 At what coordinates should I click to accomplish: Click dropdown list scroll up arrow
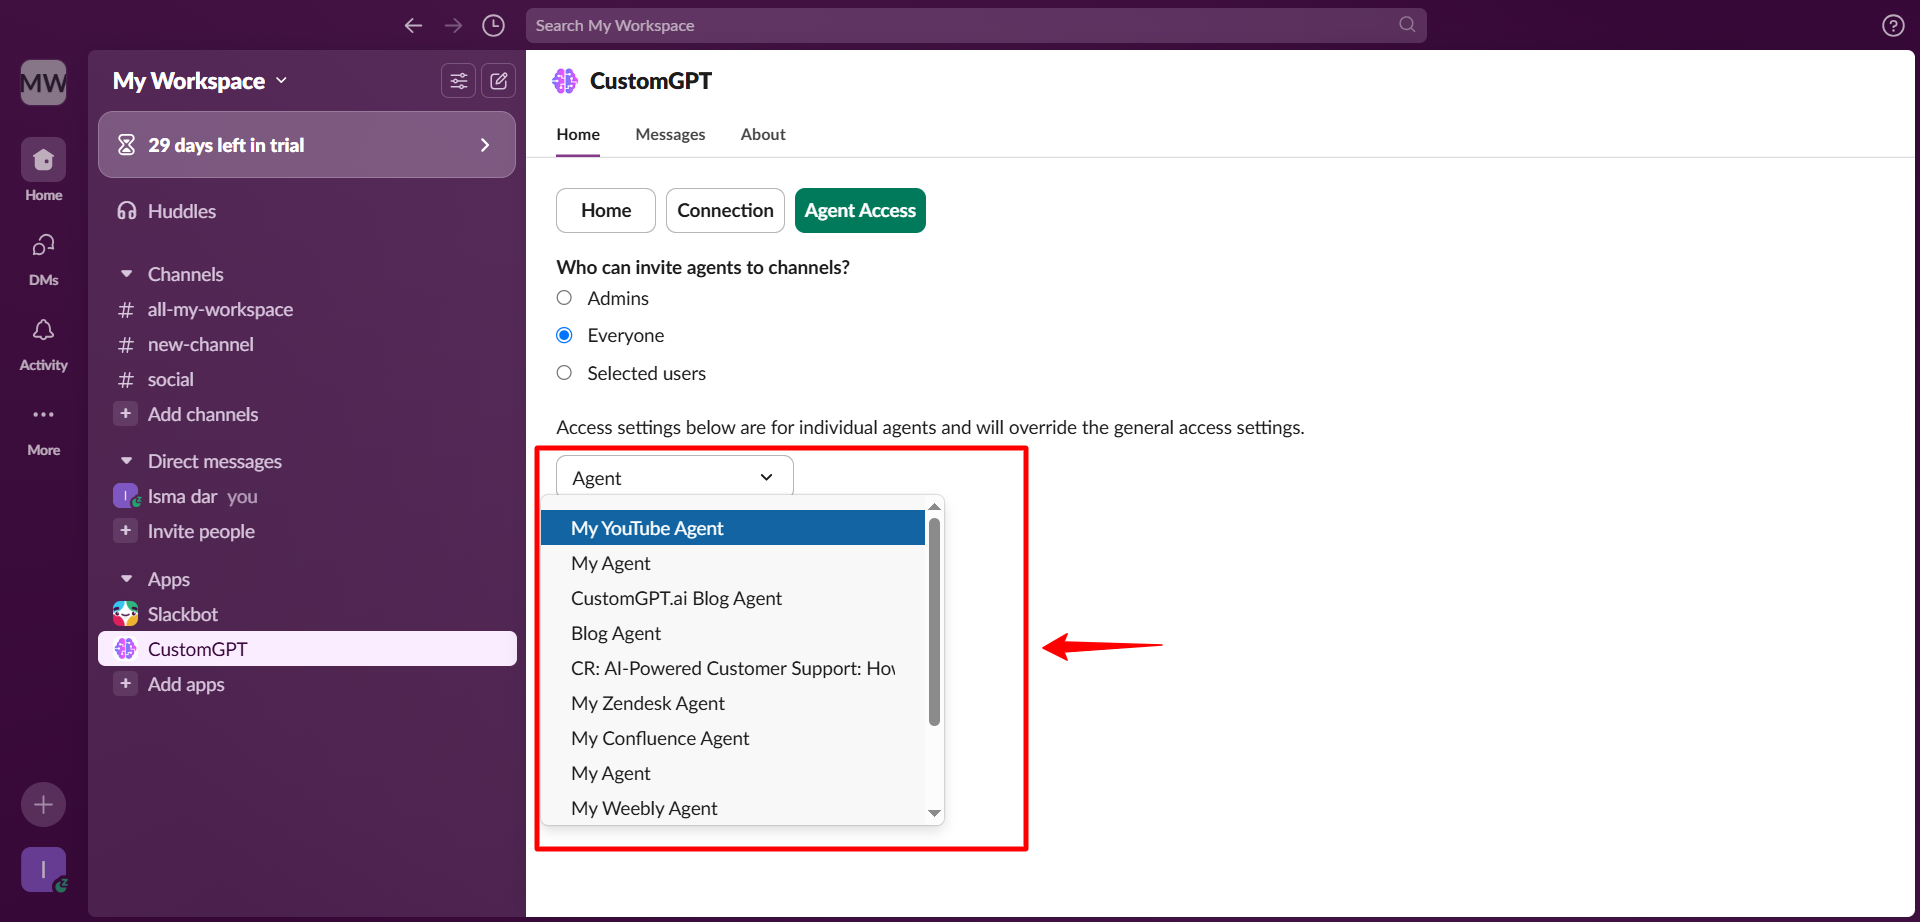[934, 507]
